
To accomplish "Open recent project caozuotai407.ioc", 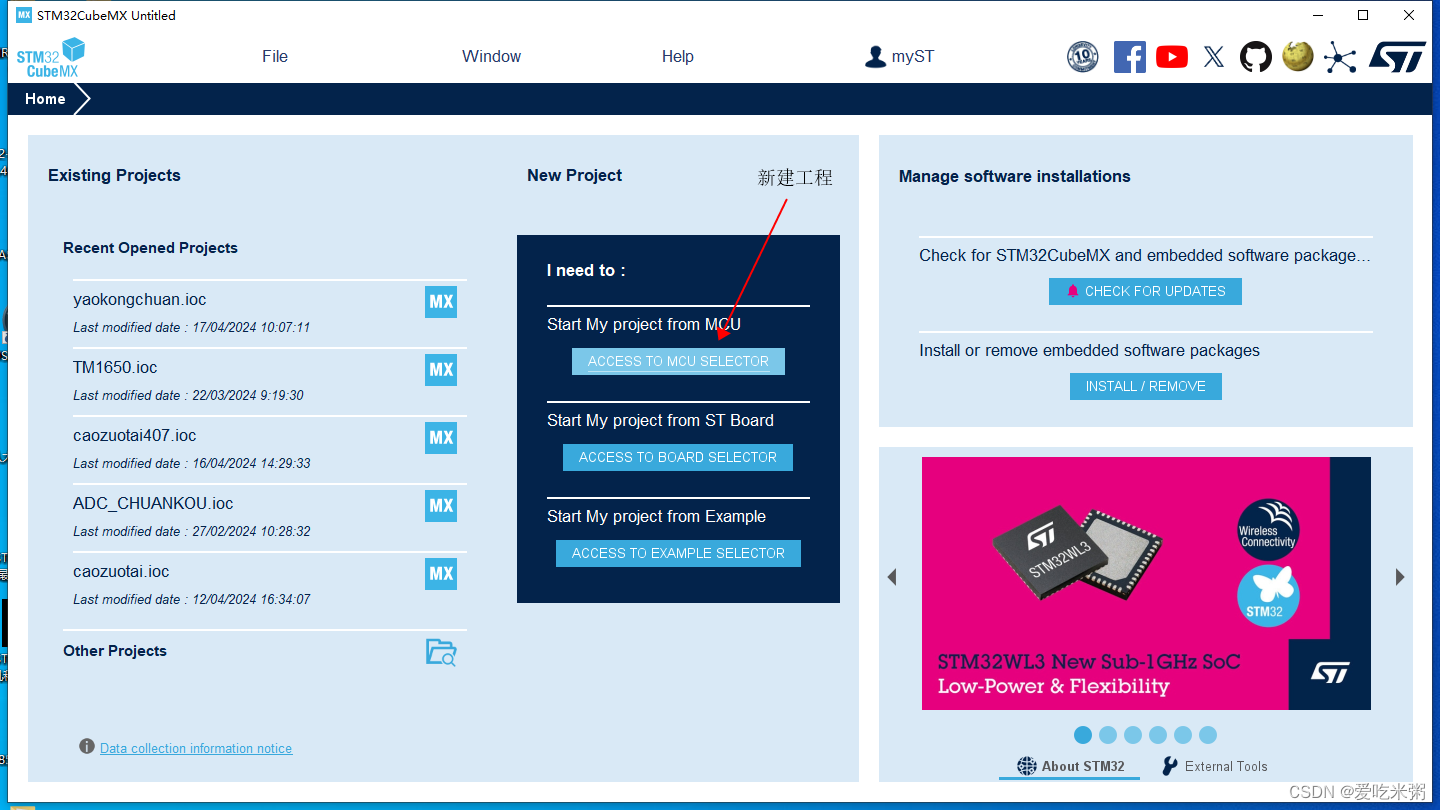I will pos(135,436).
